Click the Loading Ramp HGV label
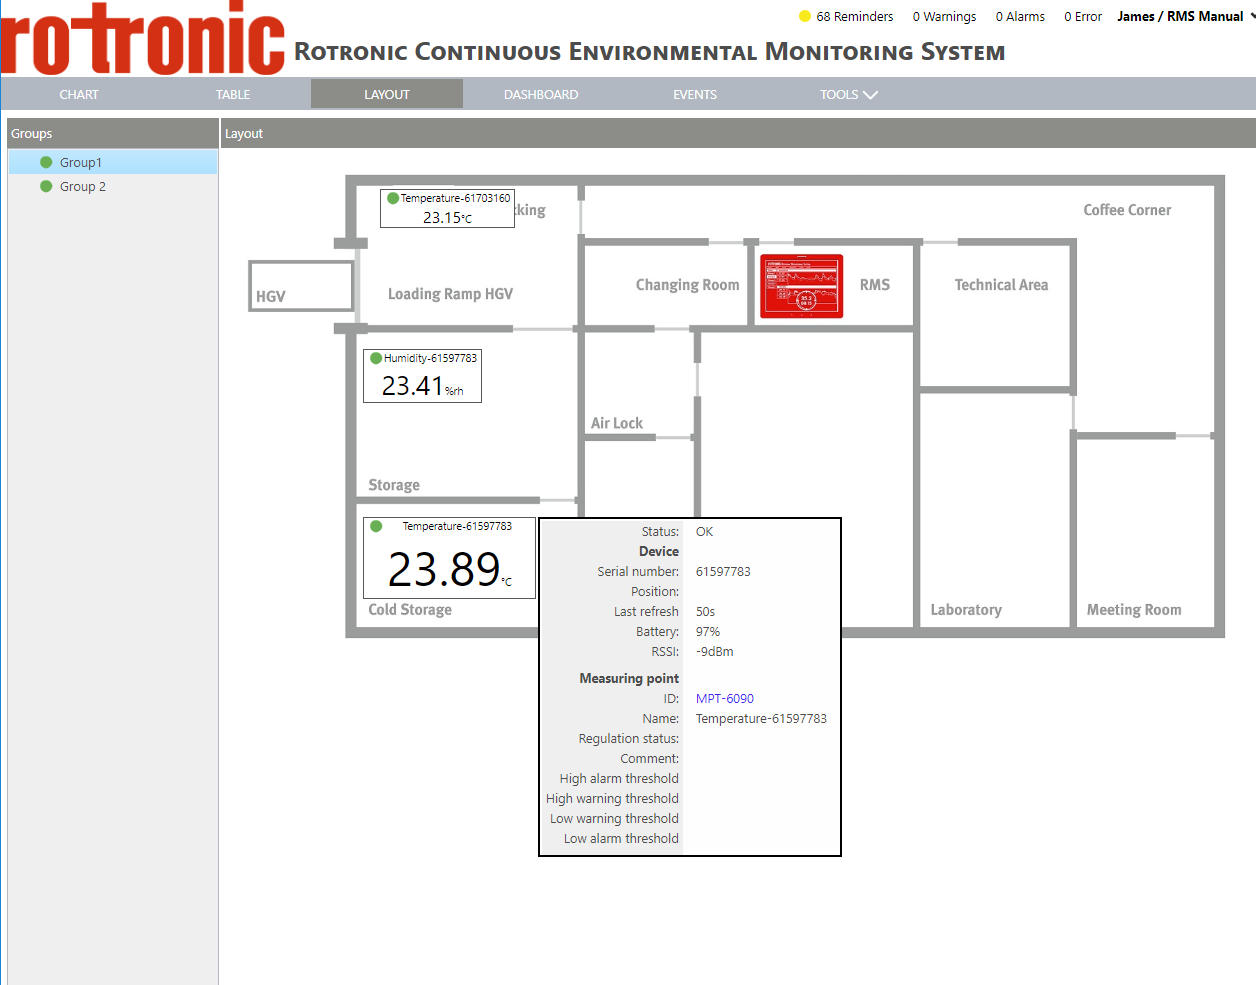Screen dimensions: 1256x985 tap(450, 294)
